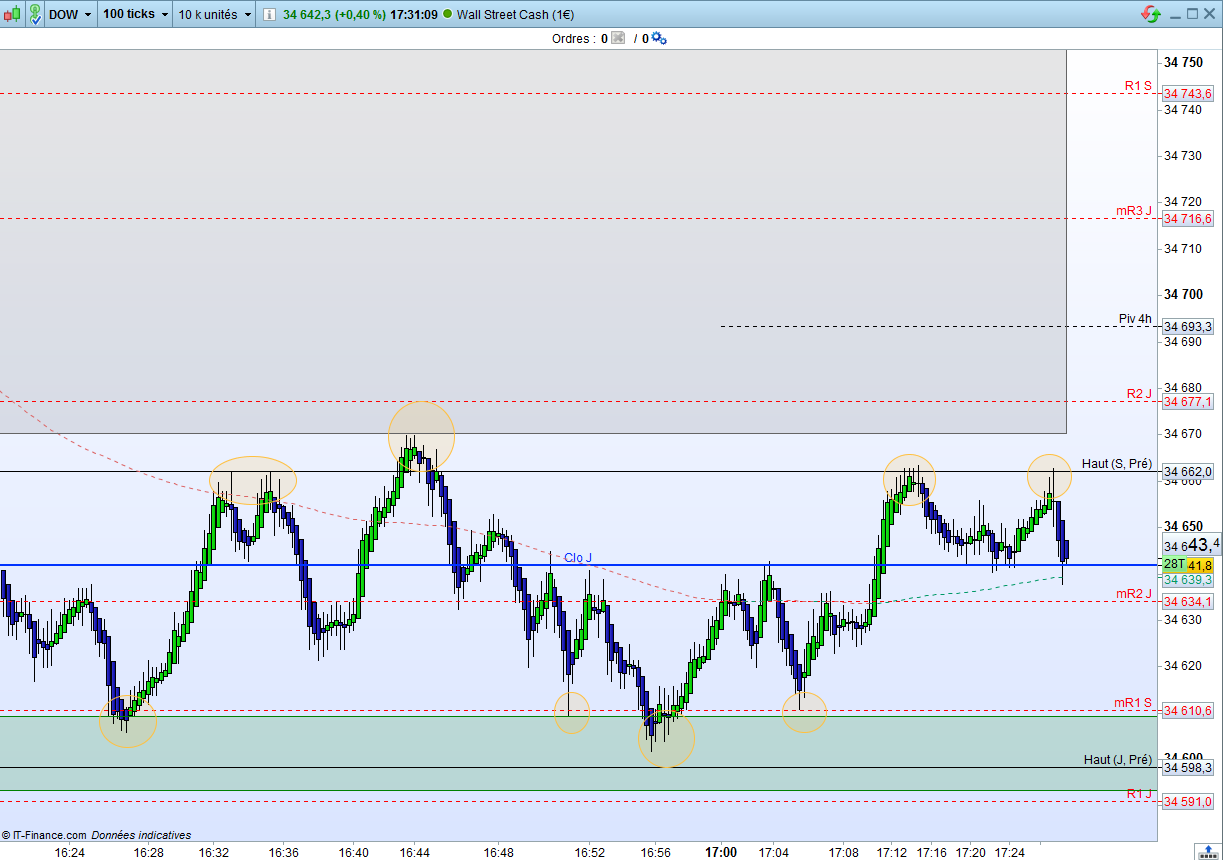Click the 34 662,0 price tag
The height and width of the screenshot is (860, 1223).
[1188, 472]
